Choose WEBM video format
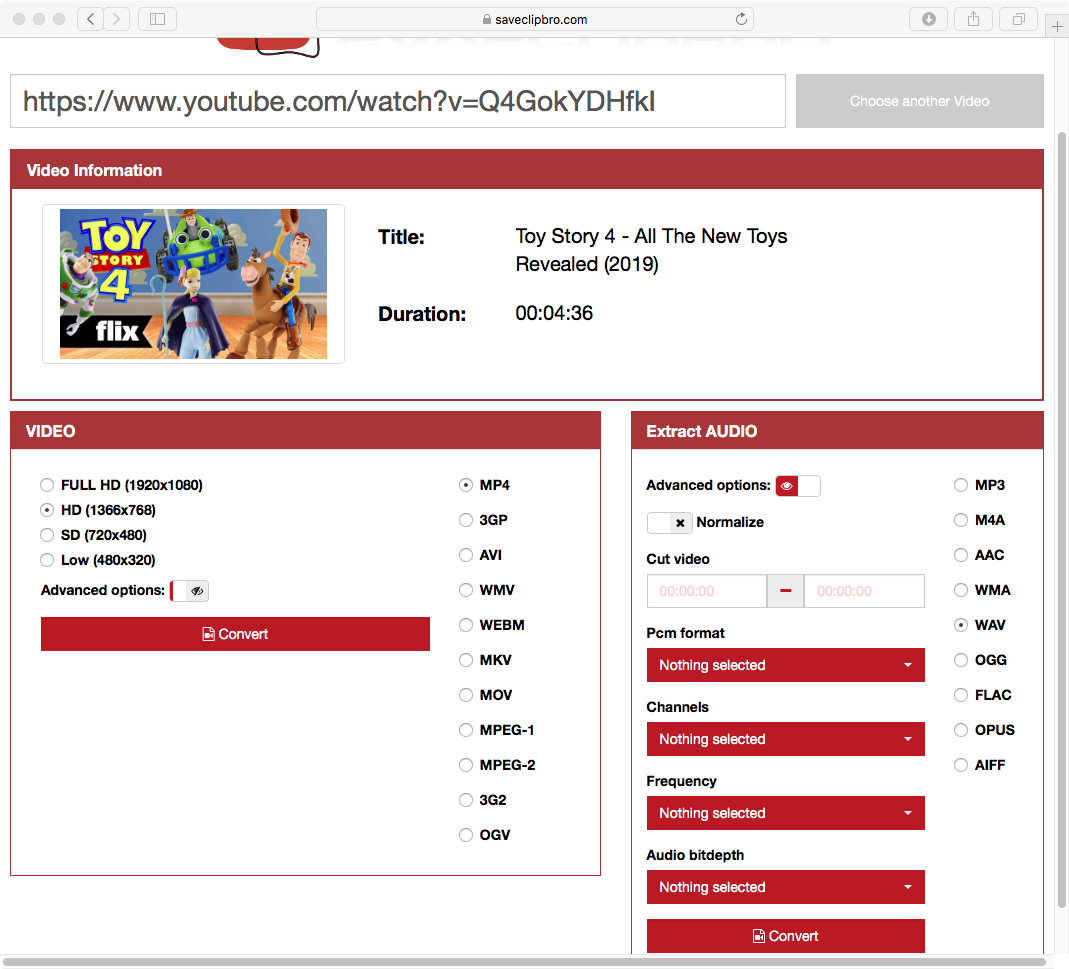 click(466, 625)
